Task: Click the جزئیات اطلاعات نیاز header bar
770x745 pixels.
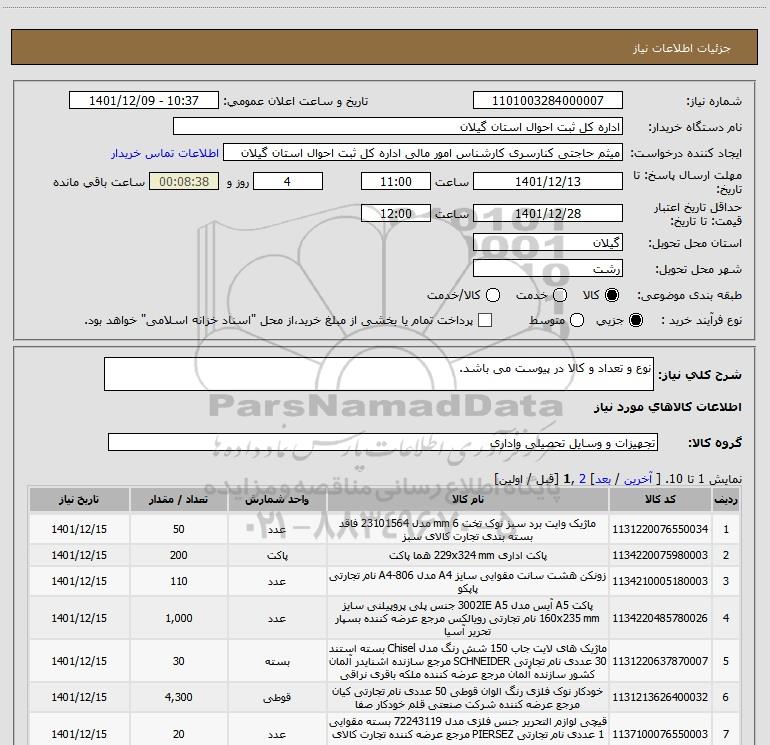Action: coord(385,47)
